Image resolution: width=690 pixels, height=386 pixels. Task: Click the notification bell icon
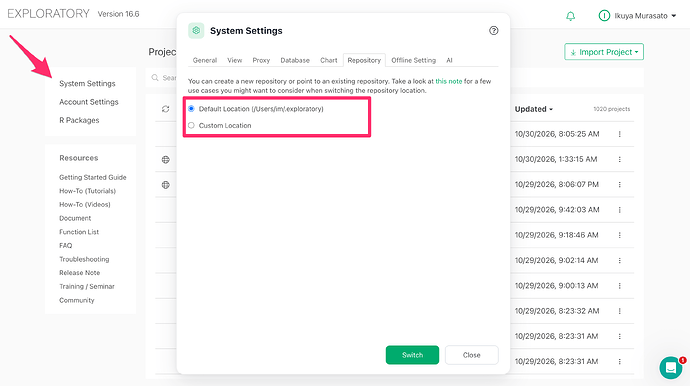click(x=570, y=16)
